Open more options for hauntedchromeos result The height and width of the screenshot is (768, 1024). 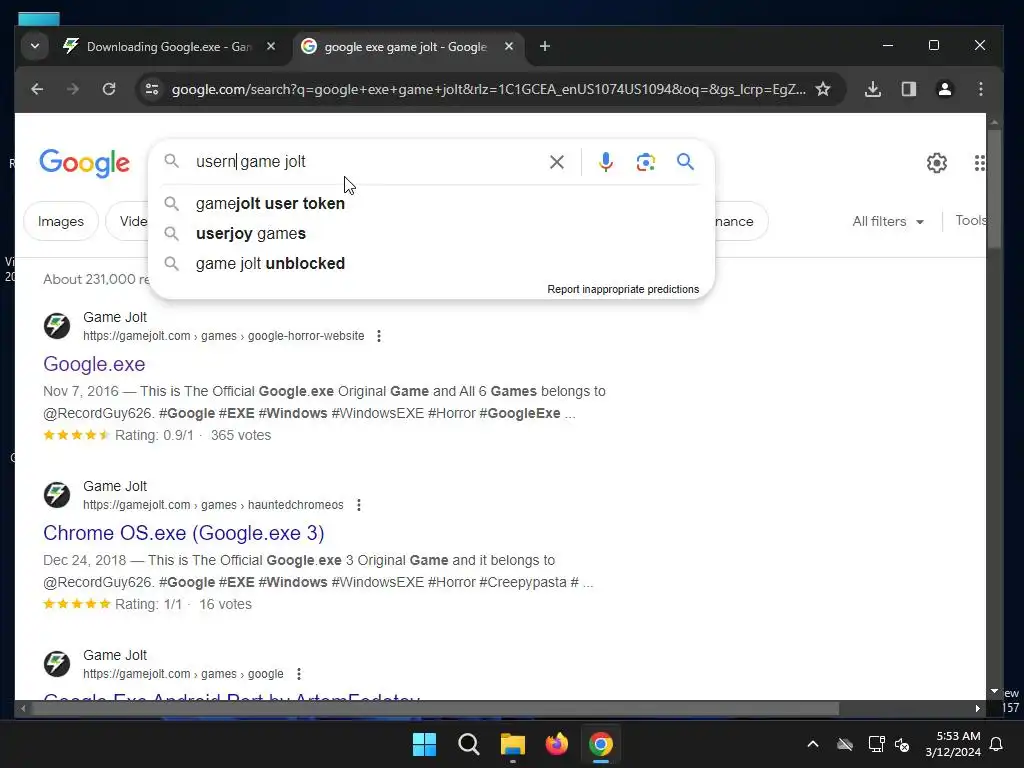click(x=359, y=505)
